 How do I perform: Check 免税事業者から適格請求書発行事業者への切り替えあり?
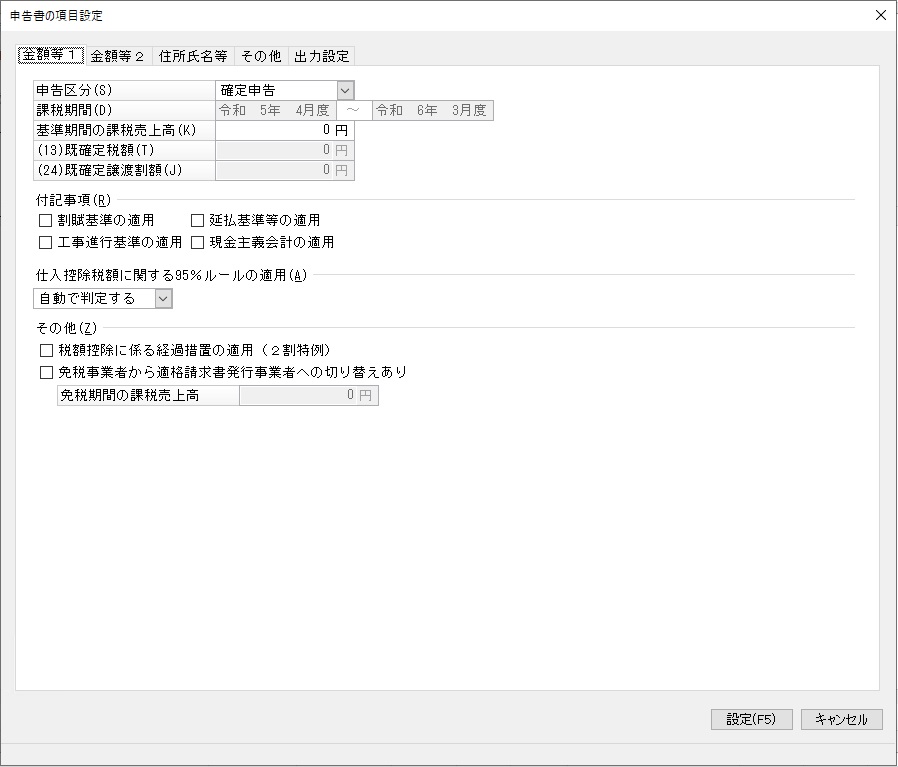(45, 372)
